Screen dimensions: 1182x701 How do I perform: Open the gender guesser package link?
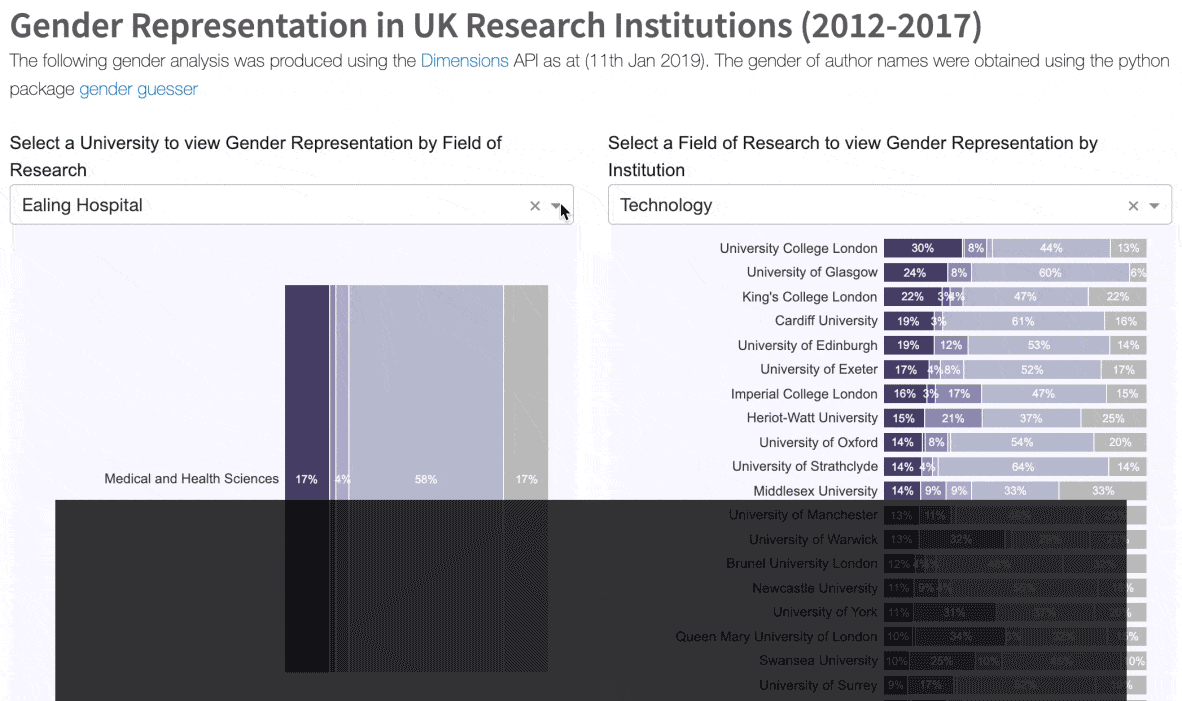pos(138,89)
